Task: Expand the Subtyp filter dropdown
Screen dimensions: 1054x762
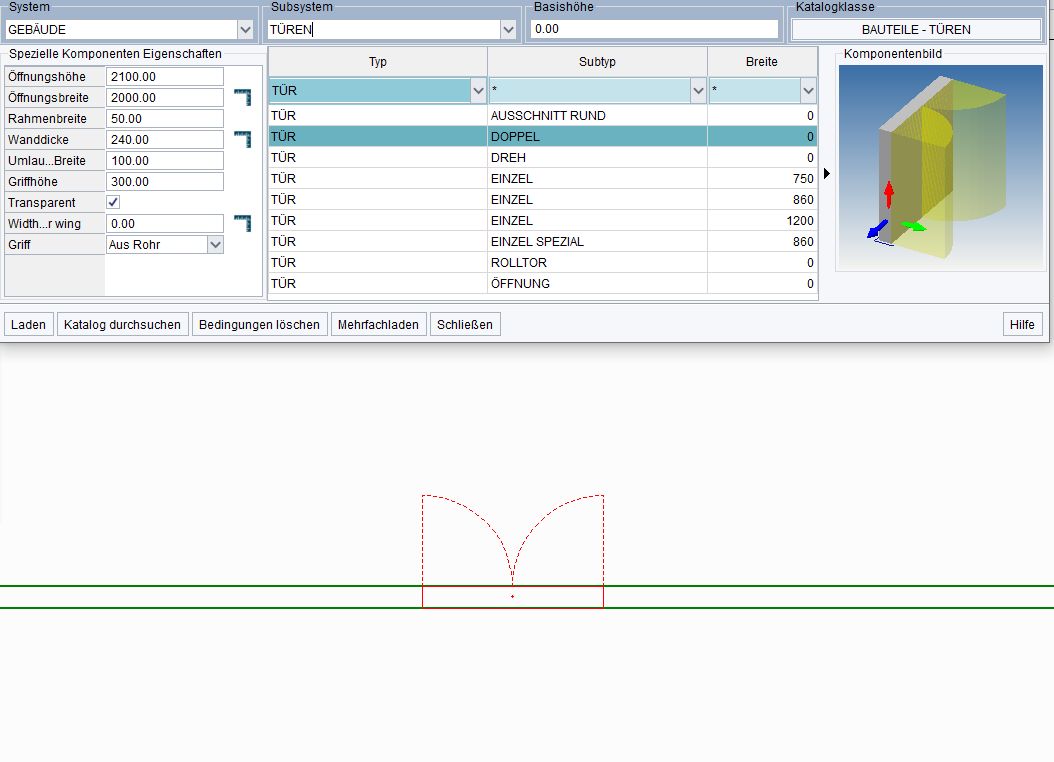Action: (x=698, y=91)
